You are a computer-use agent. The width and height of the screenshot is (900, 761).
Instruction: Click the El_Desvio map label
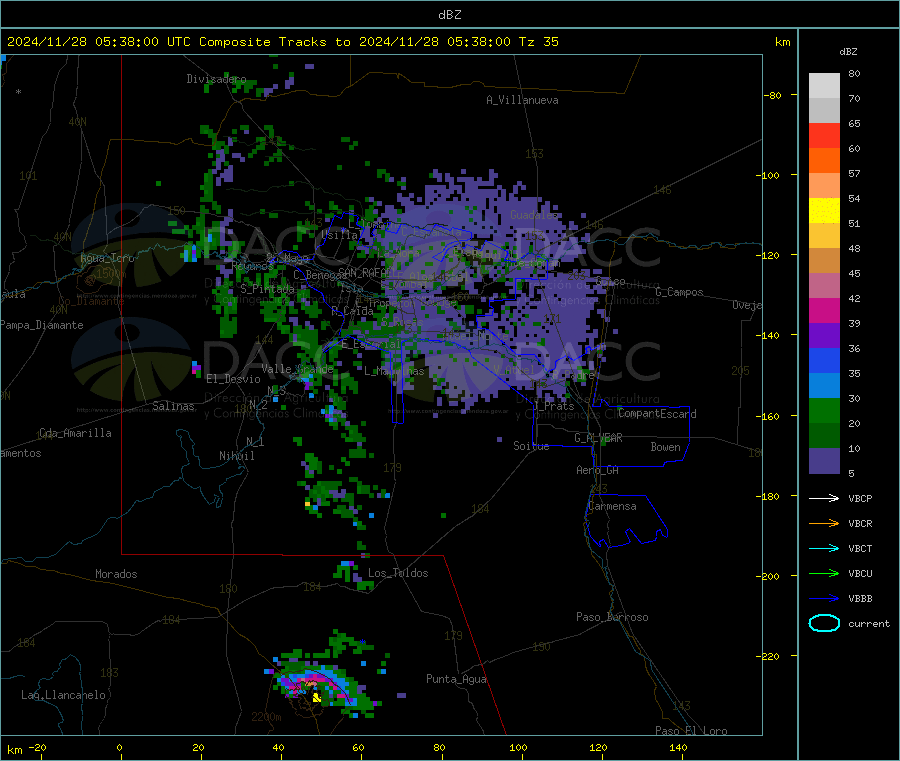coord(233,379)
